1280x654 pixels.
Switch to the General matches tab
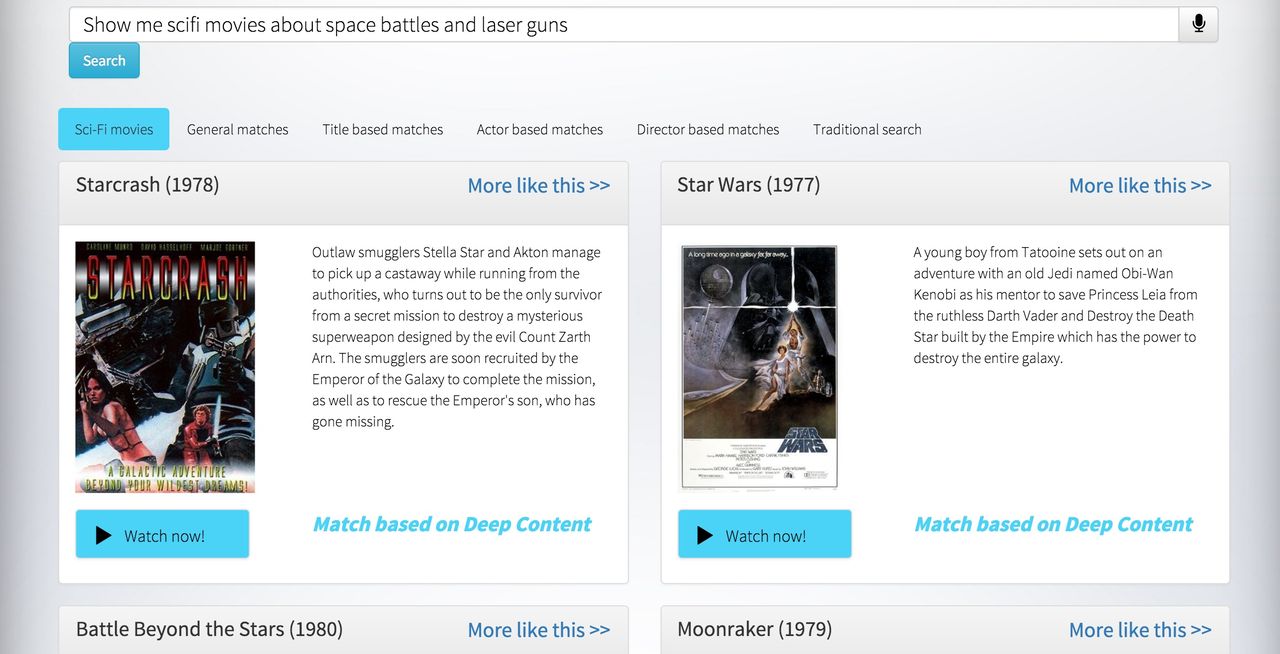click(237, 129)
